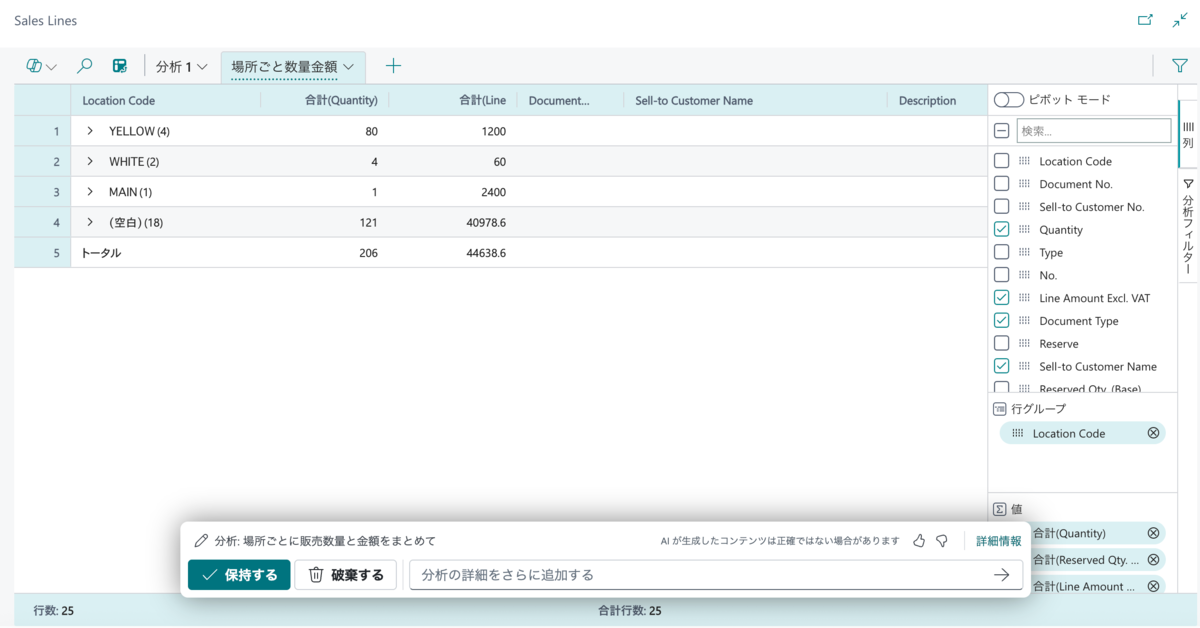Check the Document No. column checkbox
The height and width of the screenshot is (628, 1200).
pos(1001,184)
